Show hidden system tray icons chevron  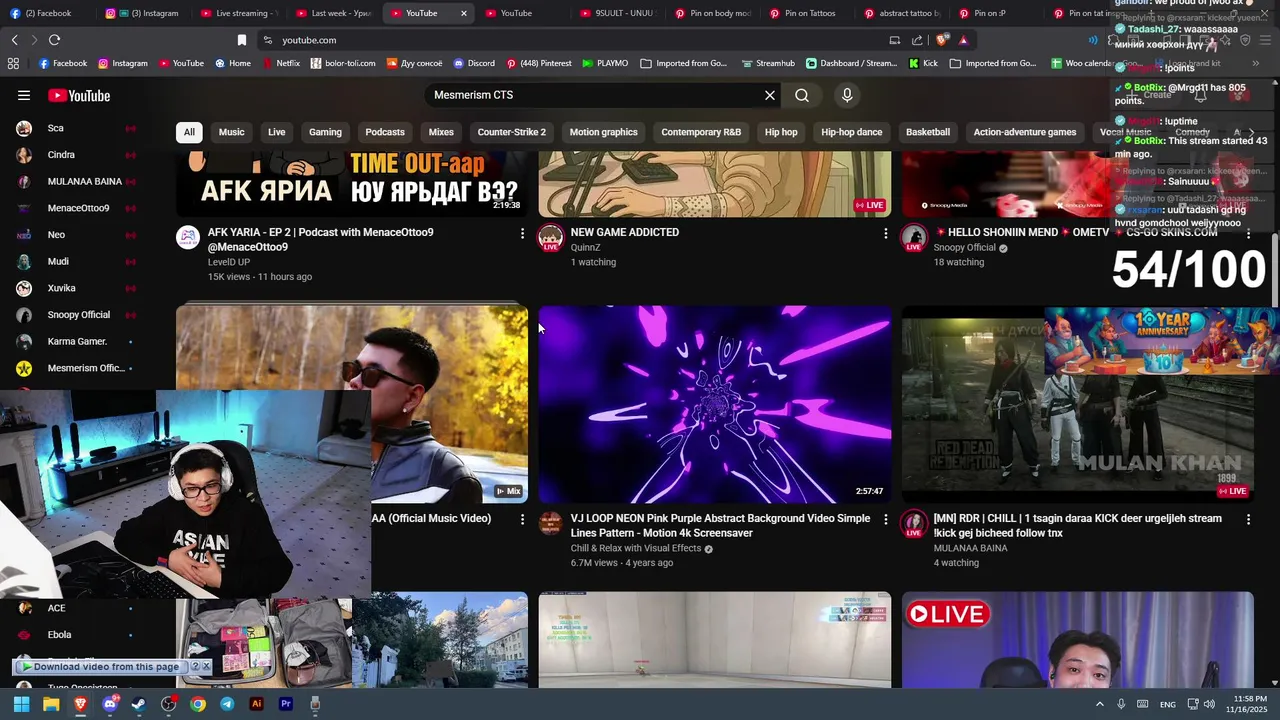[1100, 704]
